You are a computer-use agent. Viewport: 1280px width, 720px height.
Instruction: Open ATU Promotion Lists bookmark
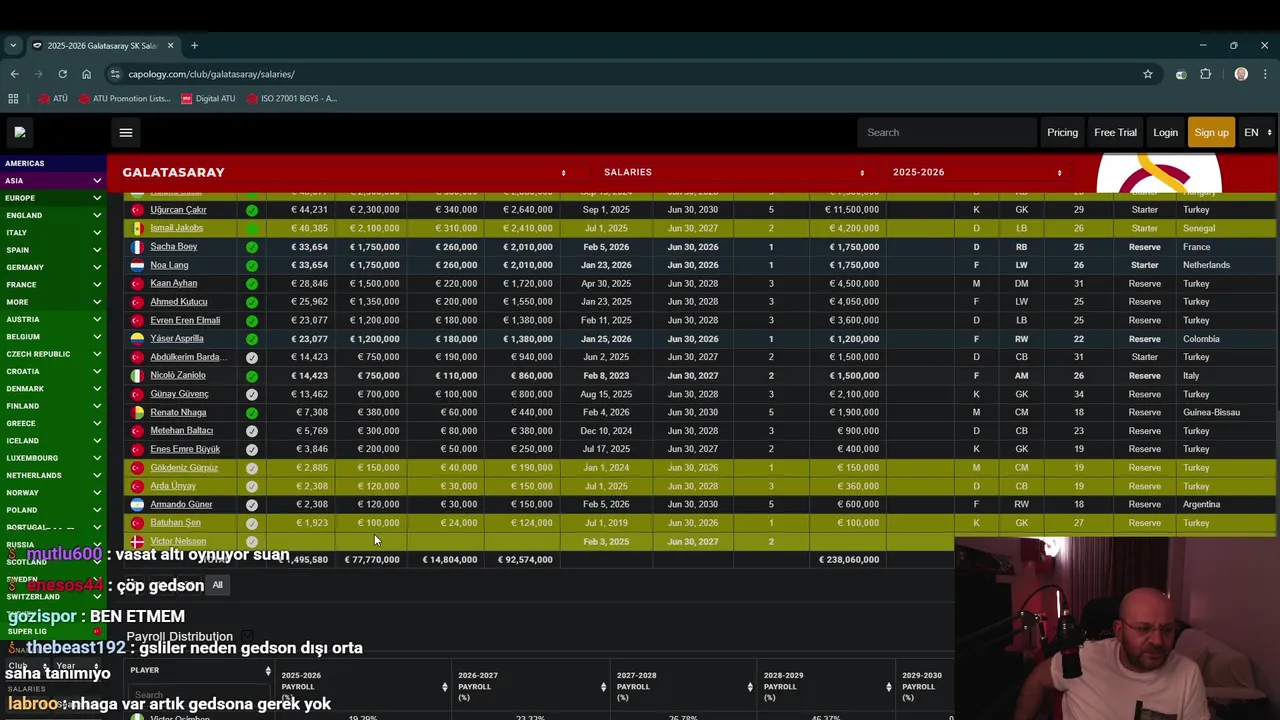pyautogui.click(x=124, y=98)
